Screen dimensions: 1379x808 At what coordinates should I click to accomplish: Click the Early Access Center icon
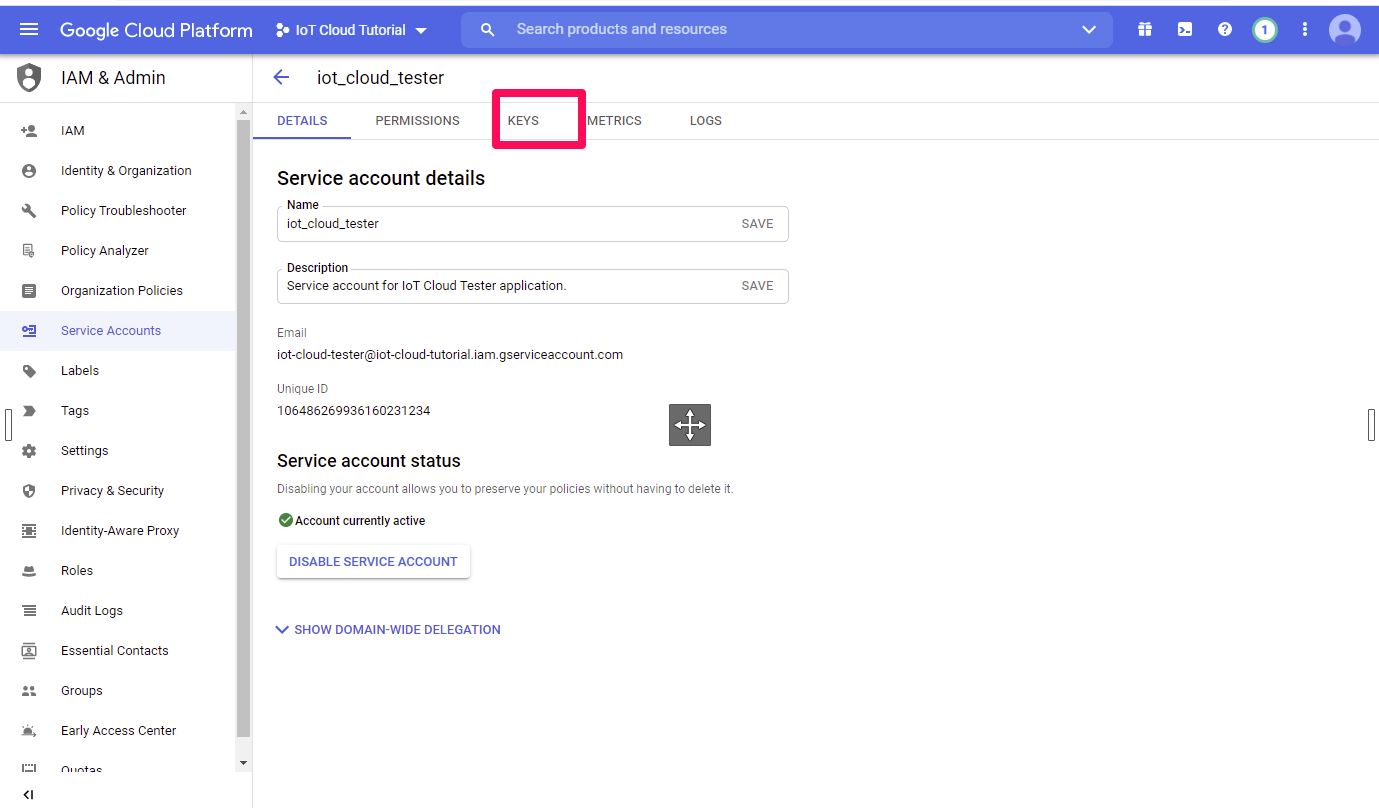point(29,731)
